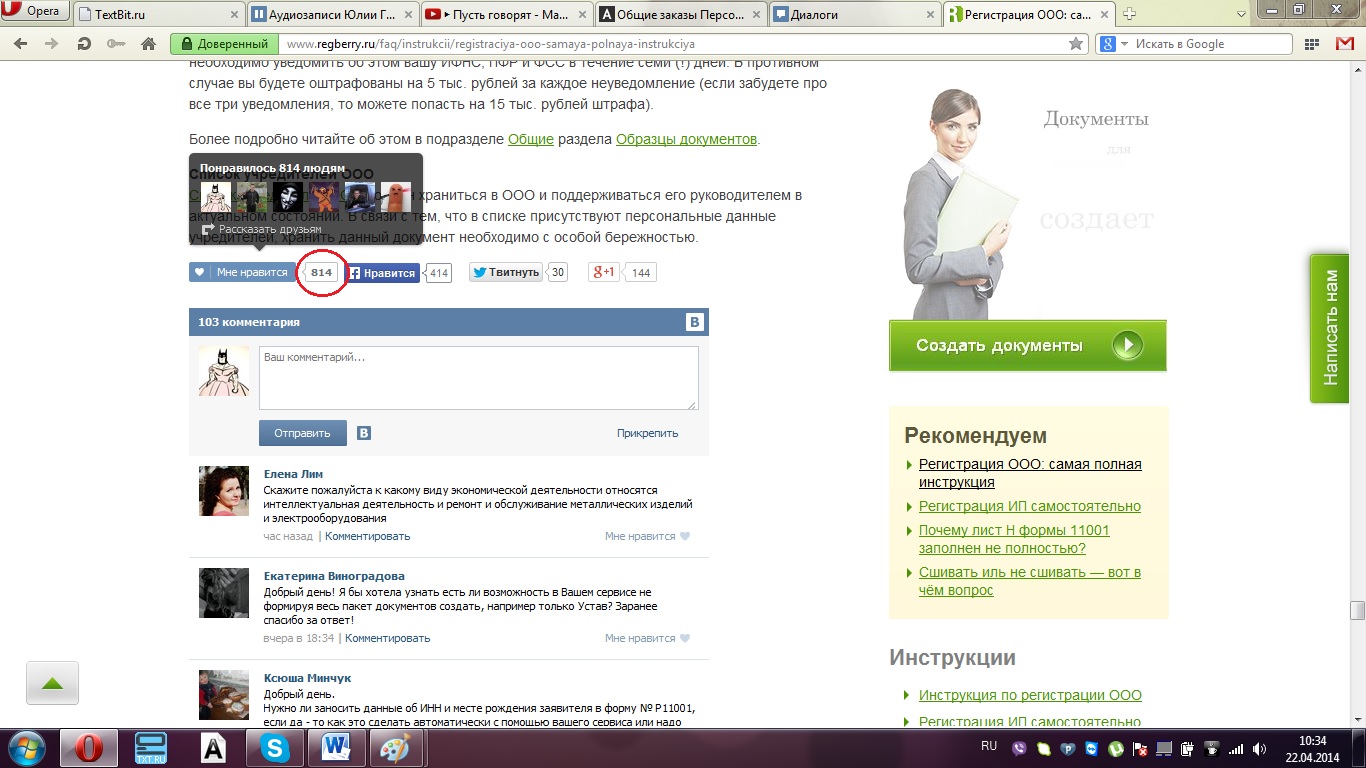Open a new tab with plus icon

click(1129, 14)
